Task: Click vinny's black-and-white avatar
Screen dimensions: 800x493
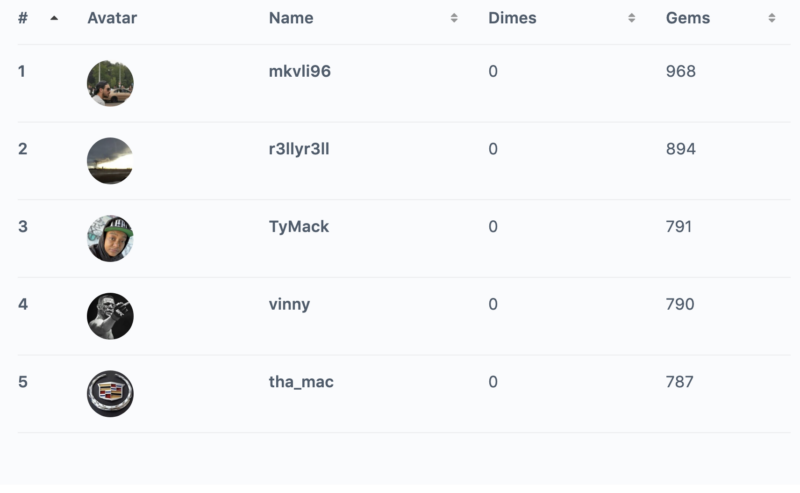Action: click(x=110, y=316)
